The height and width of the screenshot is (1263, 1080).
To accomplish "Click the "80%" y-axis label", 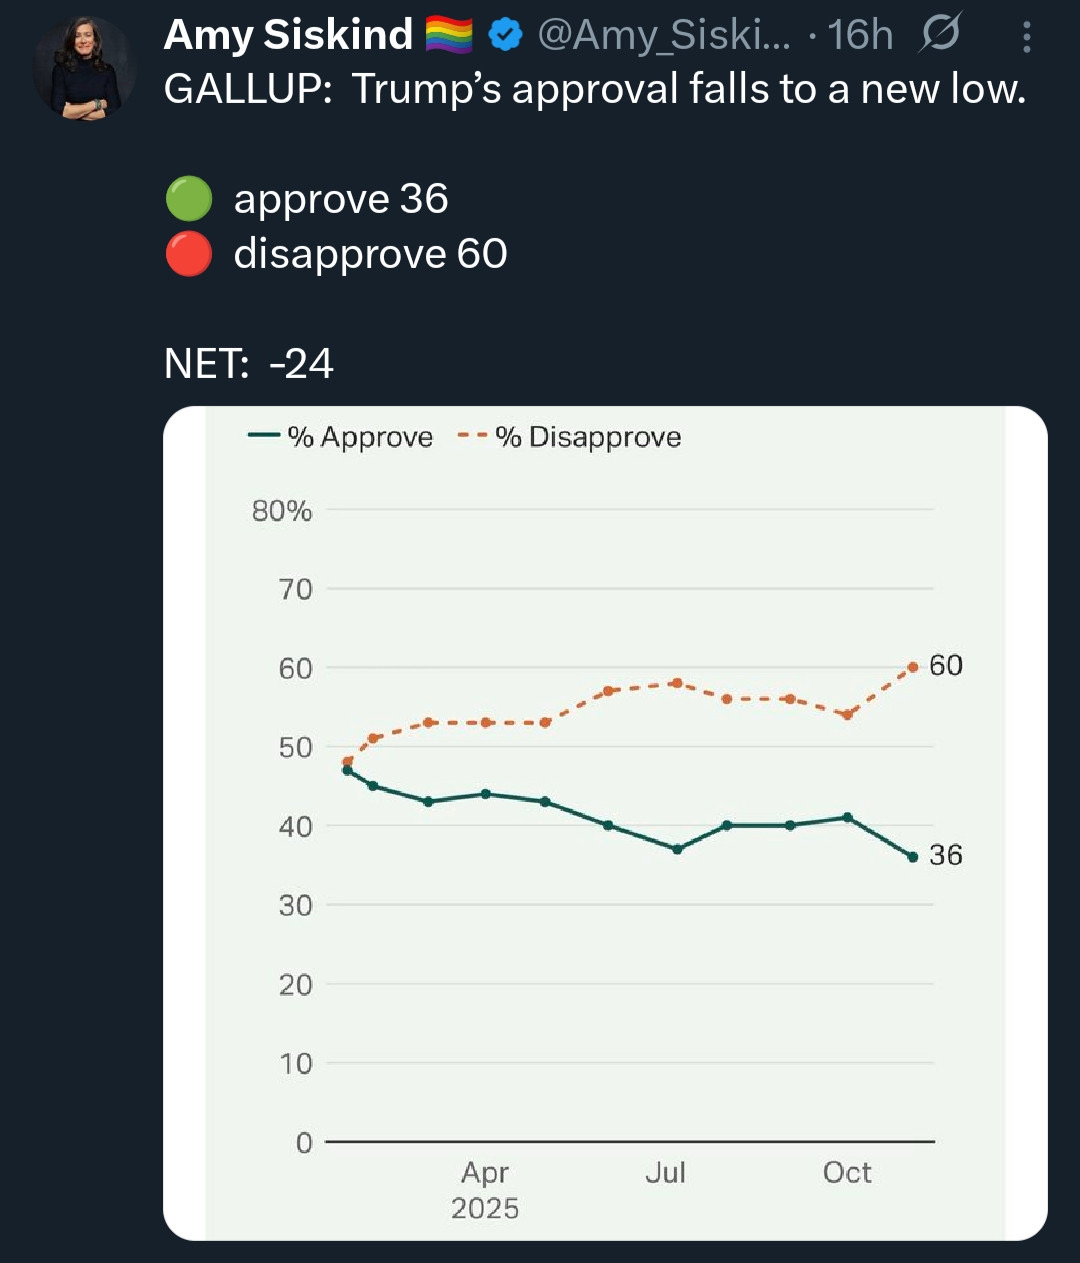I will [x=282, y=511].
